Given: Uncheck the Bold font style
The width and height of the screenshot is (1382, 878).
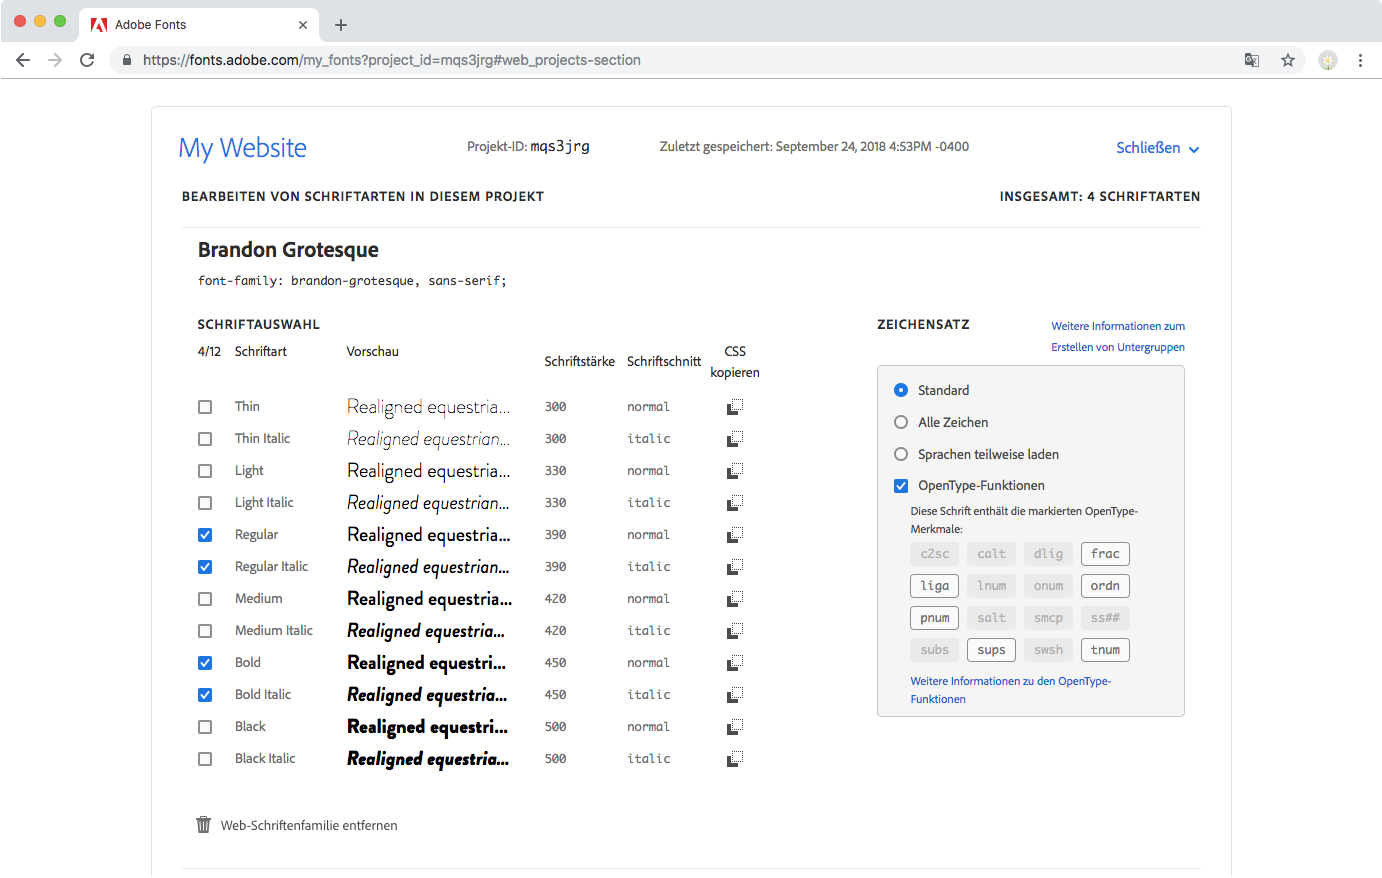Looking at the screenshot, I should point(205,663).
